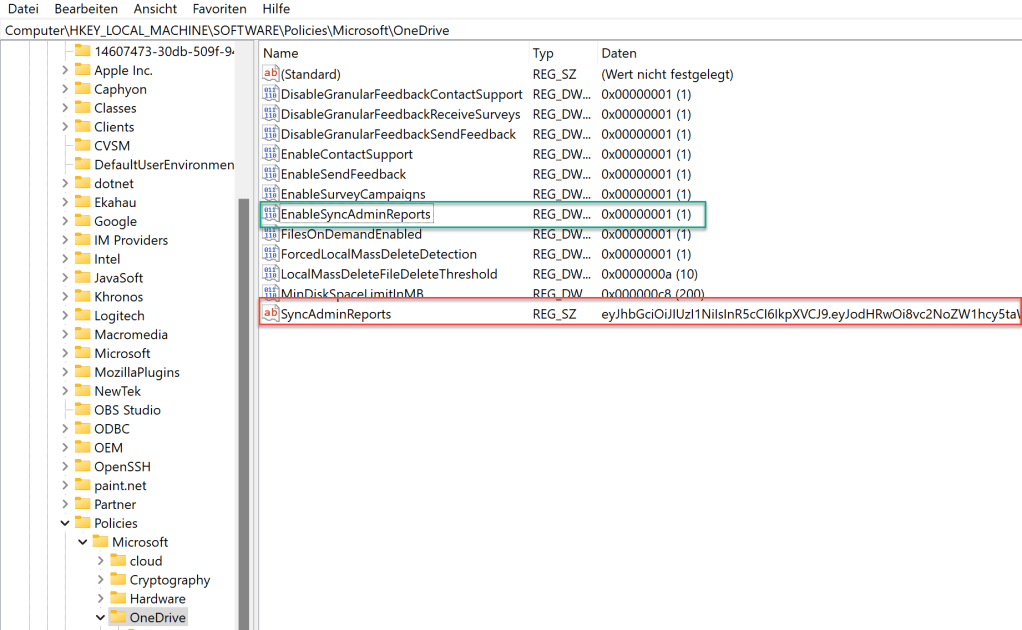Click the OBS Studio folder icon

(x=85, y=409)
